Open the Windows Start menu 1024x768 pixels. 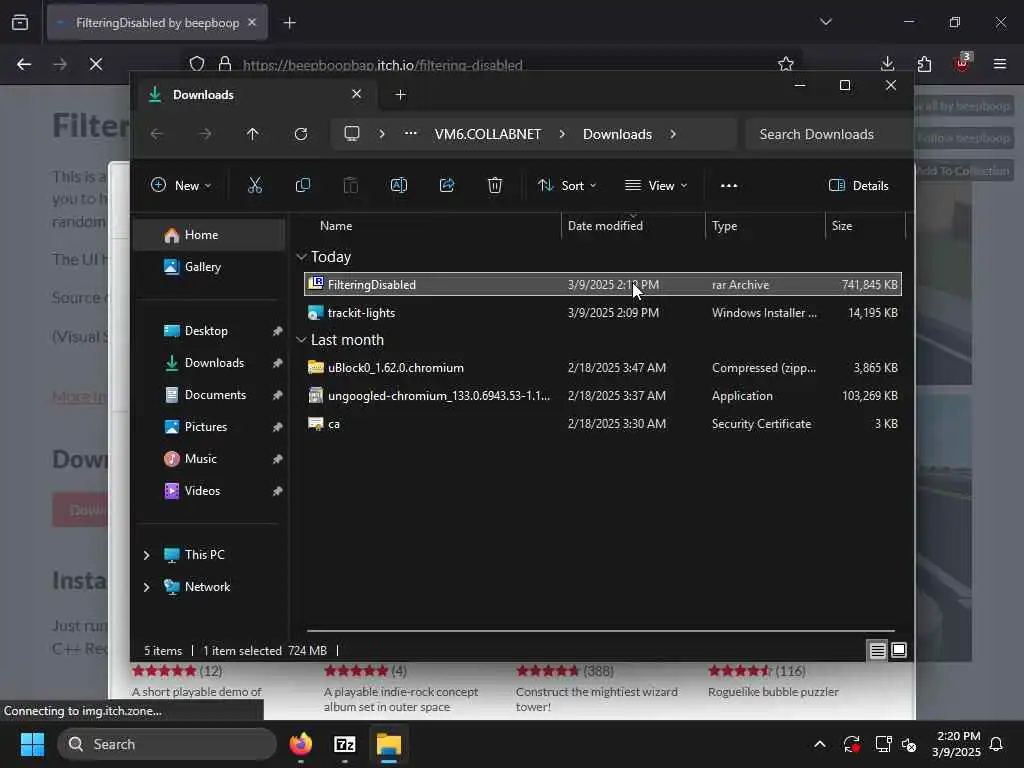(32, 744)
